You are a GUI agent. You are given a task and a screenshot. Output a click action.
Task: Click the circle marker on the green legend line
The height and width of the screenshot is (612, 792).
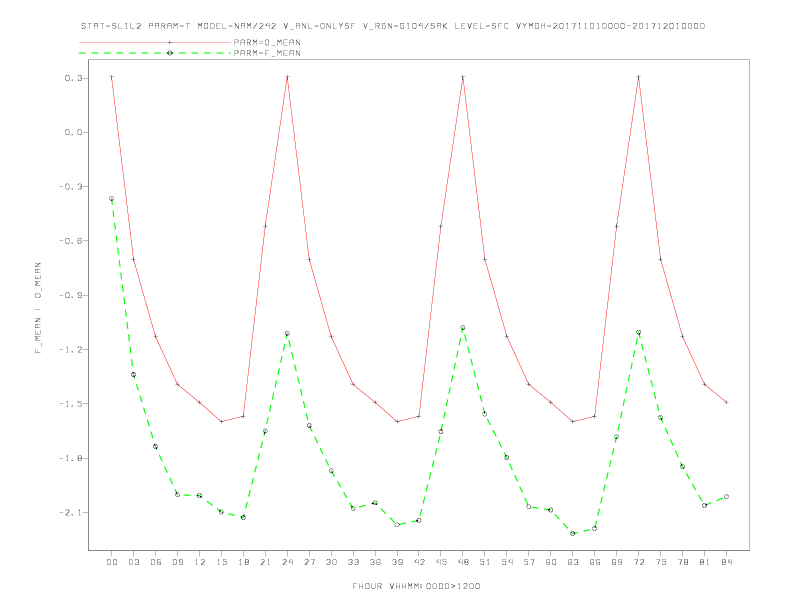click(x=170, y=53)
